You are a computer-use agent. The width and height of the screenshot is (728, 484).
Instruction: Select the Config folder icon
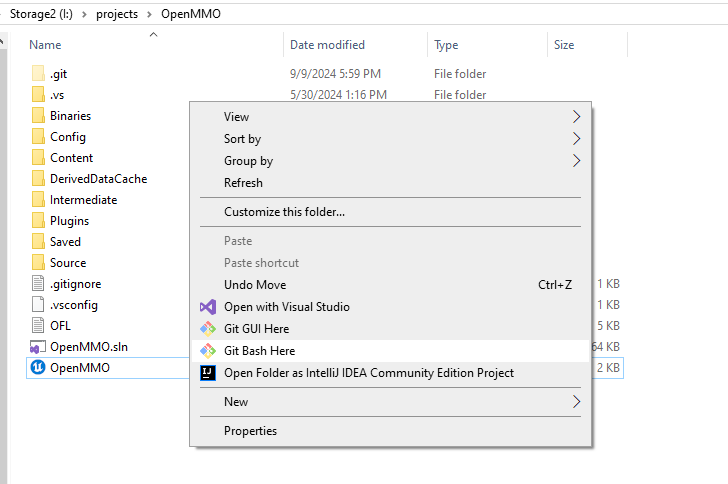click(38, 137)
